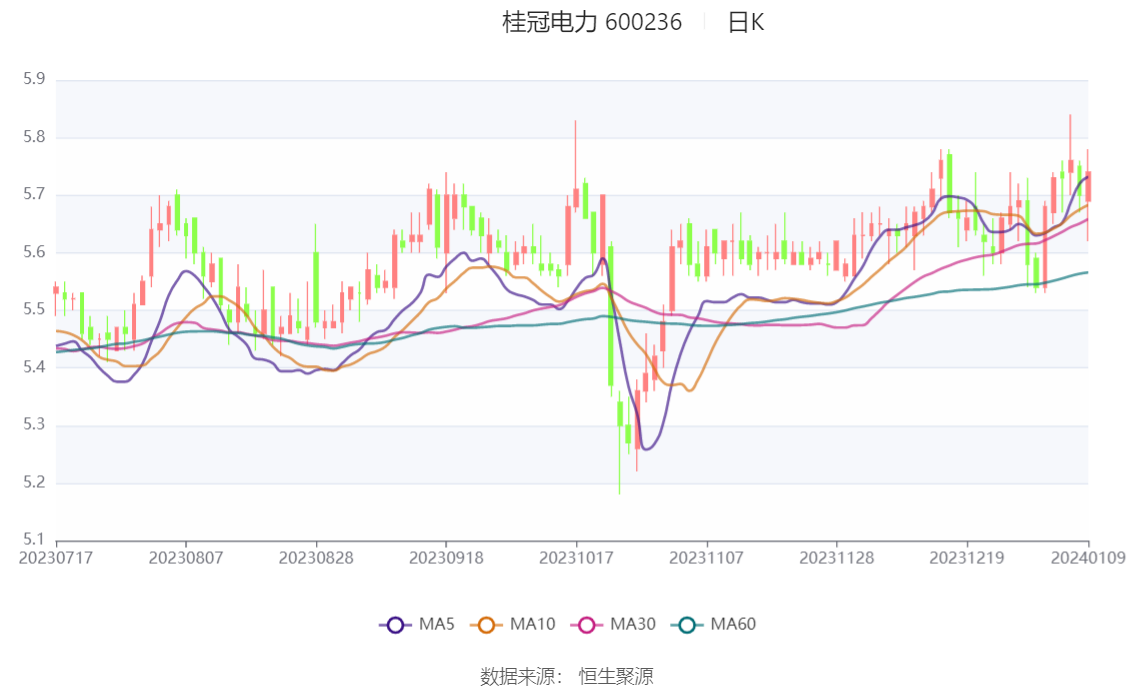Click the x-axis date 20231017
1134x689 pixels.
click(x=576, y=558)
